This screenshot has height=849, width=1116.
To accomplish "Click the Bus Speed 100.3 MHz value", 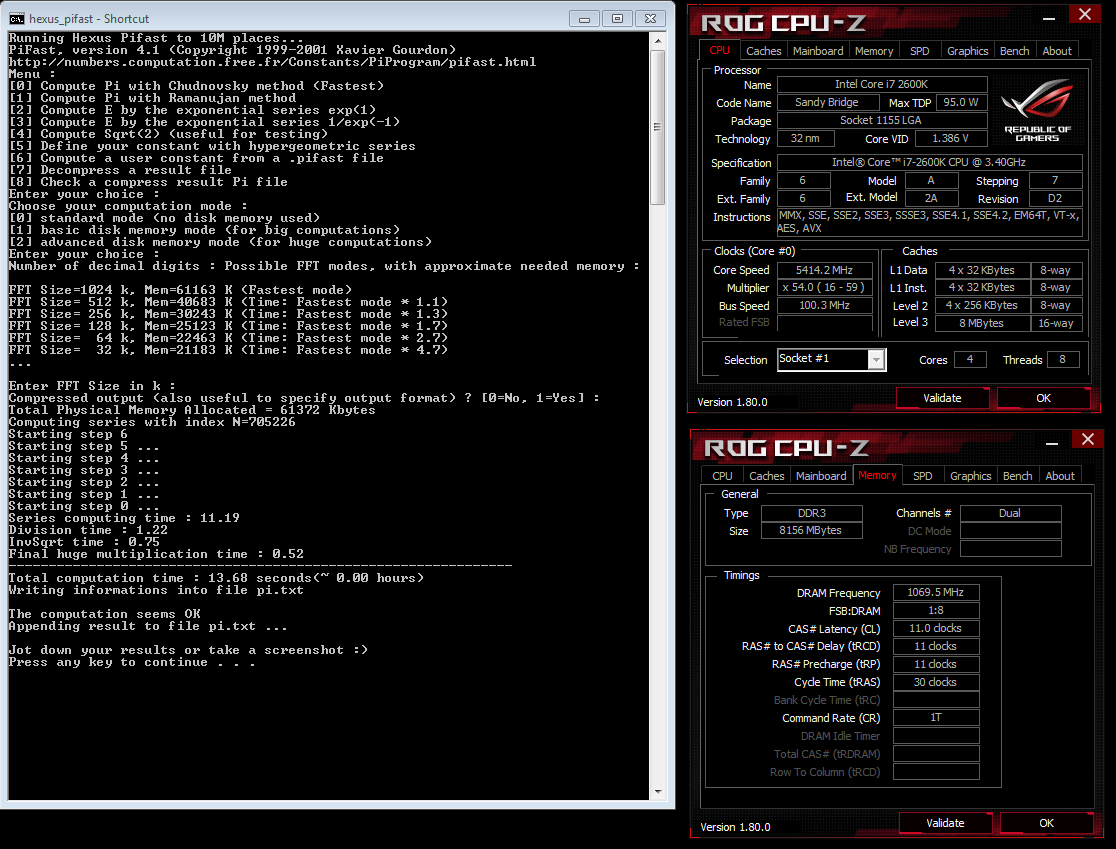I will pos(824,305).
